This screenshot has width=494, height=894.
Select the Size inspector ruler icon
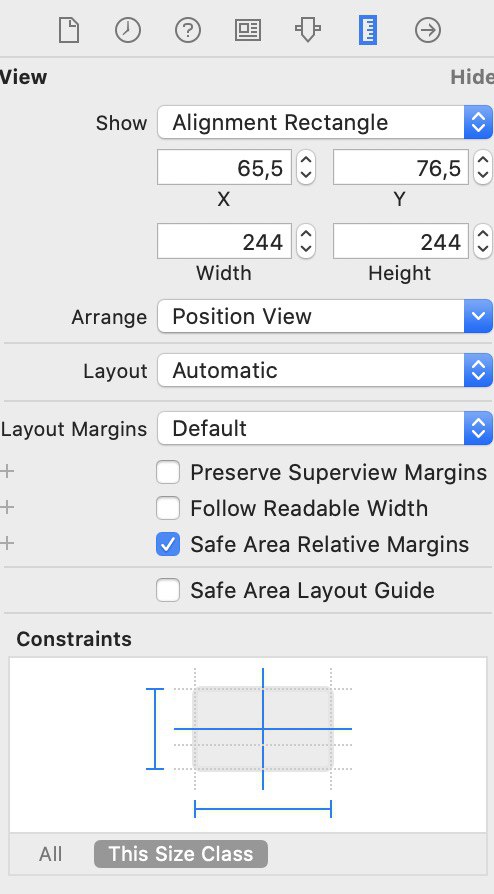pos(368,30)
